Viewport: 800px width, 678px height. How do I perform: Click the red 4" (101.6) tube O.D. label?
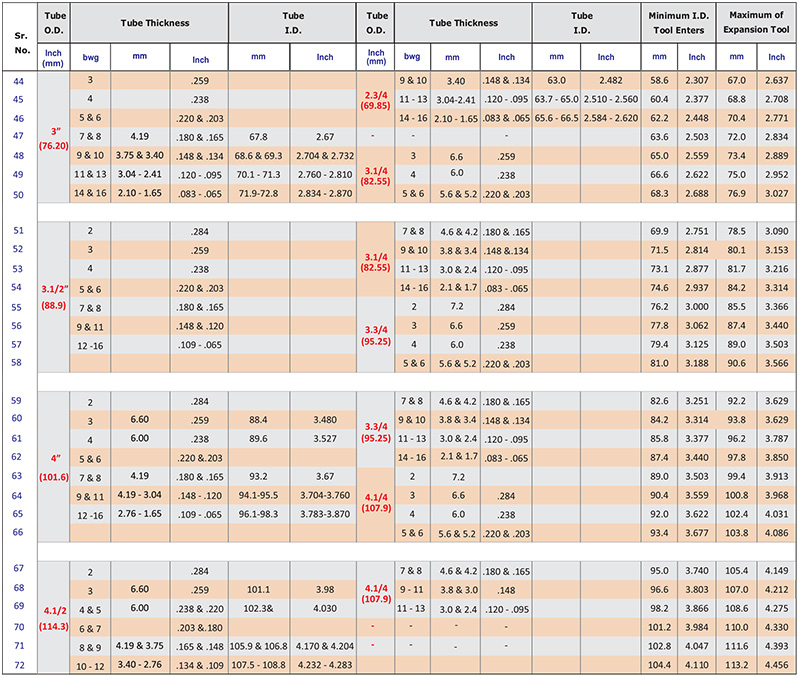click(54, 468)
